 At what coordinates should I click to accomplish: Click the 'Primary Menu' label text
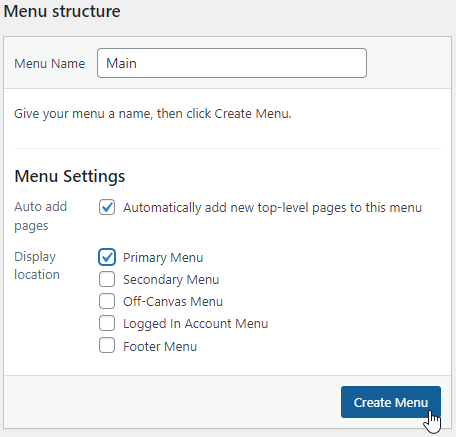[163, 258]
